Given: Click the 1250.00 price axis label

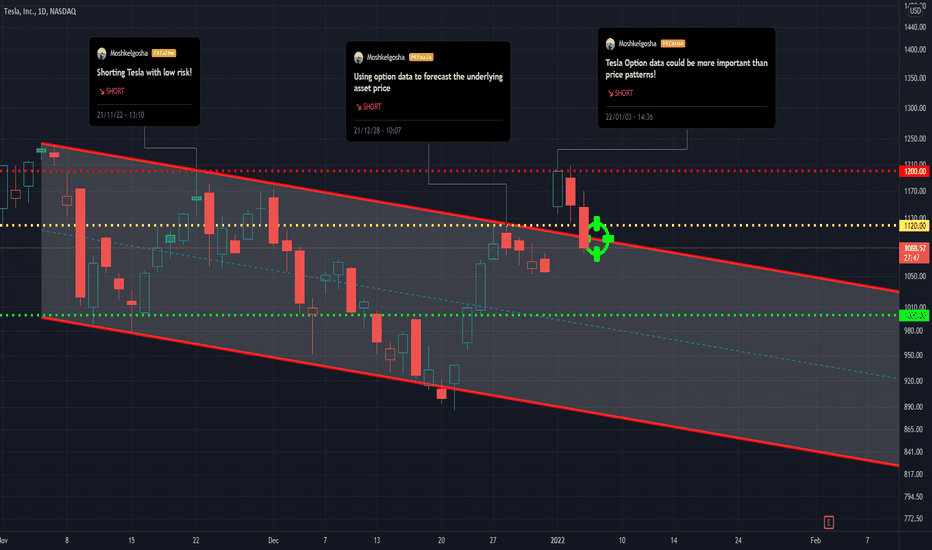Looking at the screenshot, I should point(915,139).
